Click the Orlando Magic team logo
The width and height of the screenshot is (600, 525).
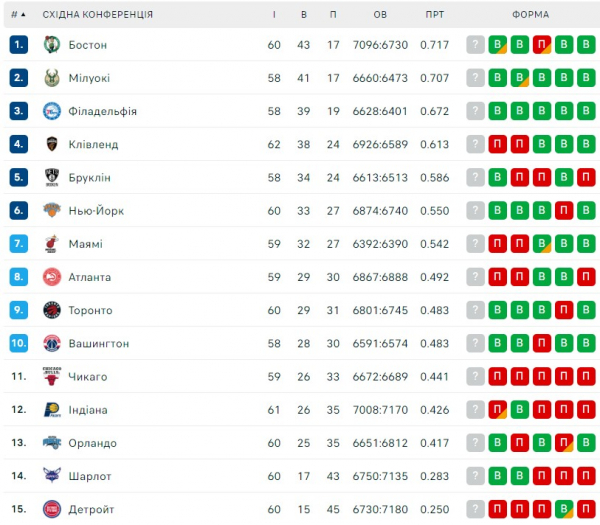(x=52, y=443)
